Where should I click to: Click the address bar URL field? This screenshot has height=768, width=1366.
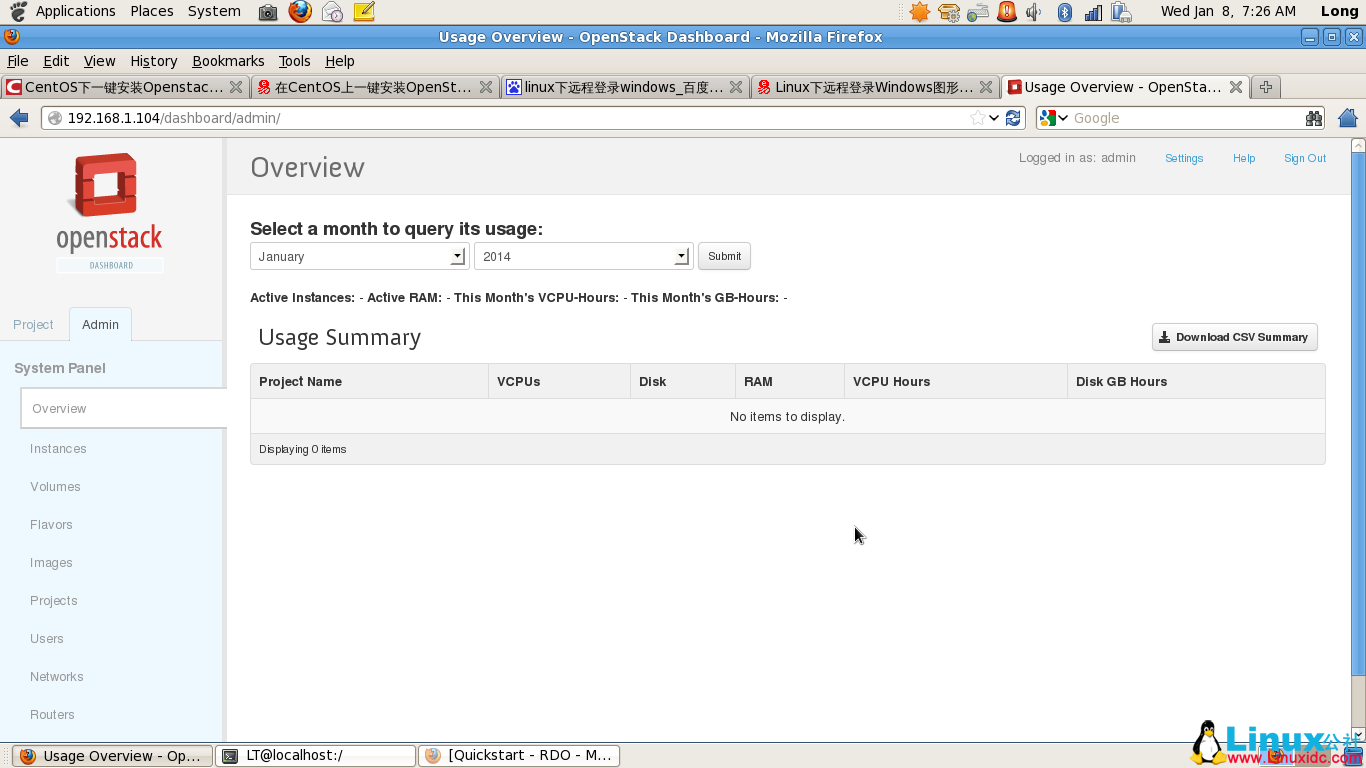400,117
